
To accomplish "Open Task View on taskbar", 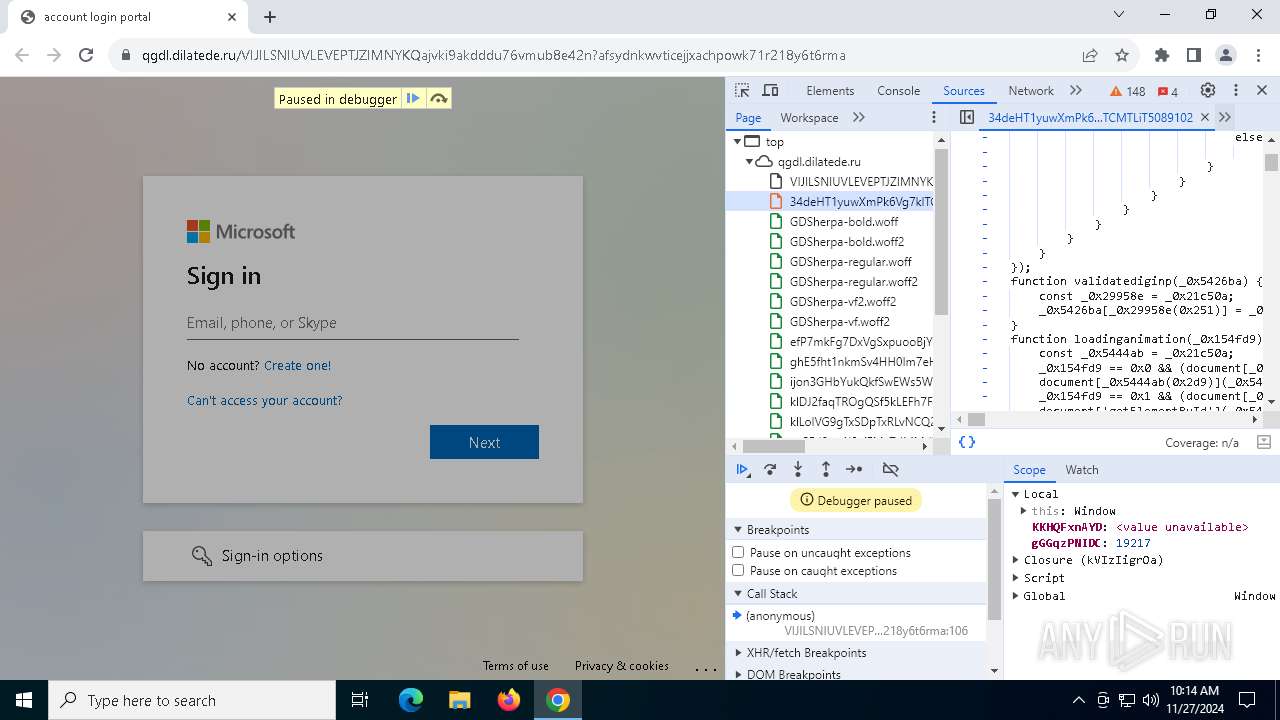I will pos(360,700).
